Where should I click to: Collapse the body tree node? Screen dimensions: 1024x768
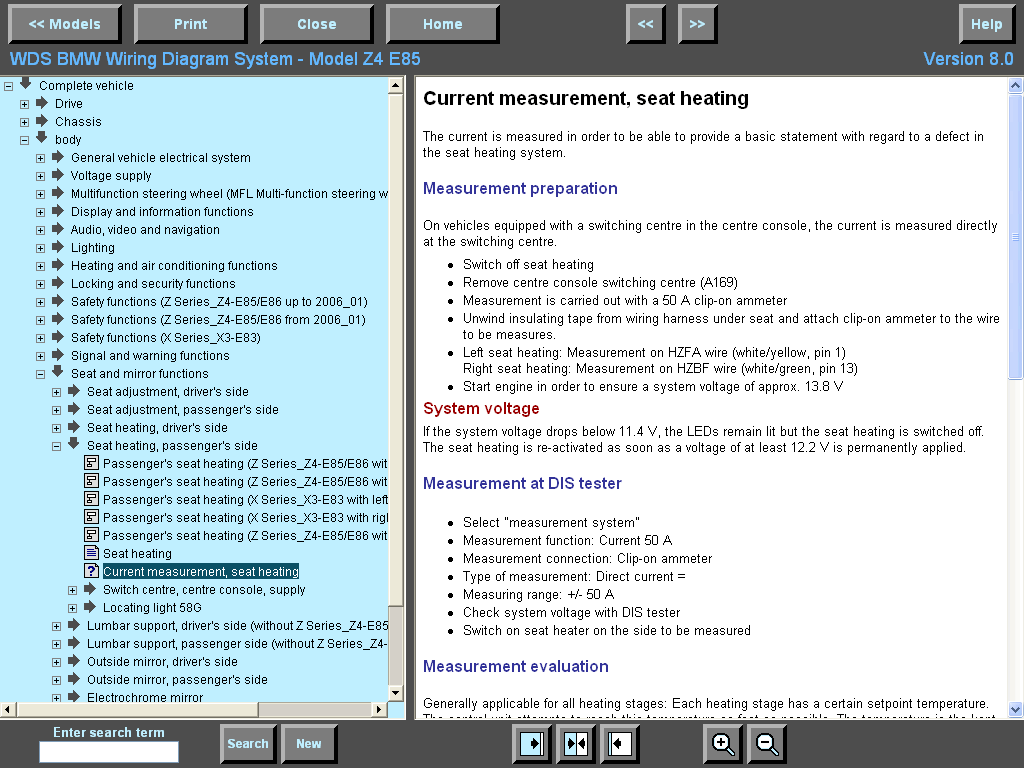pos(24,140)
